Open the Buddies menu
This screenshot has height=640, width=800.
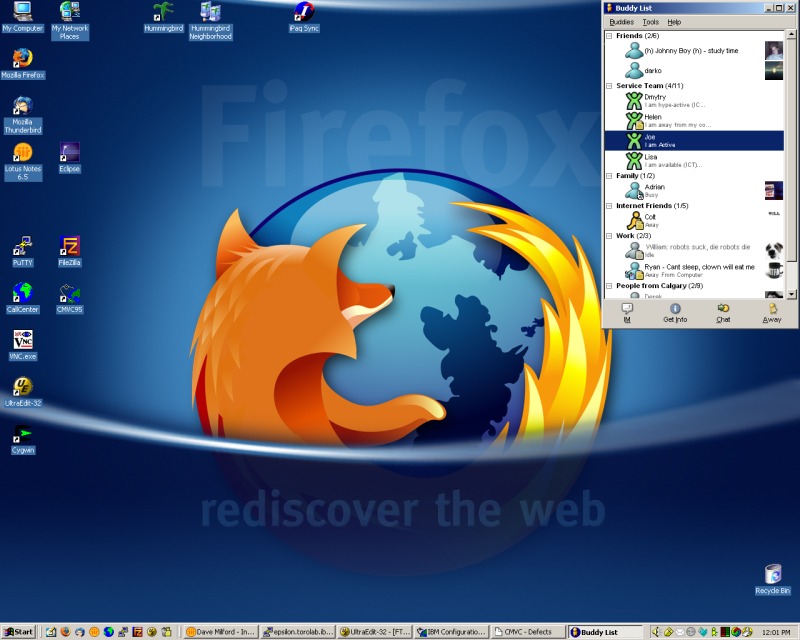621,21
